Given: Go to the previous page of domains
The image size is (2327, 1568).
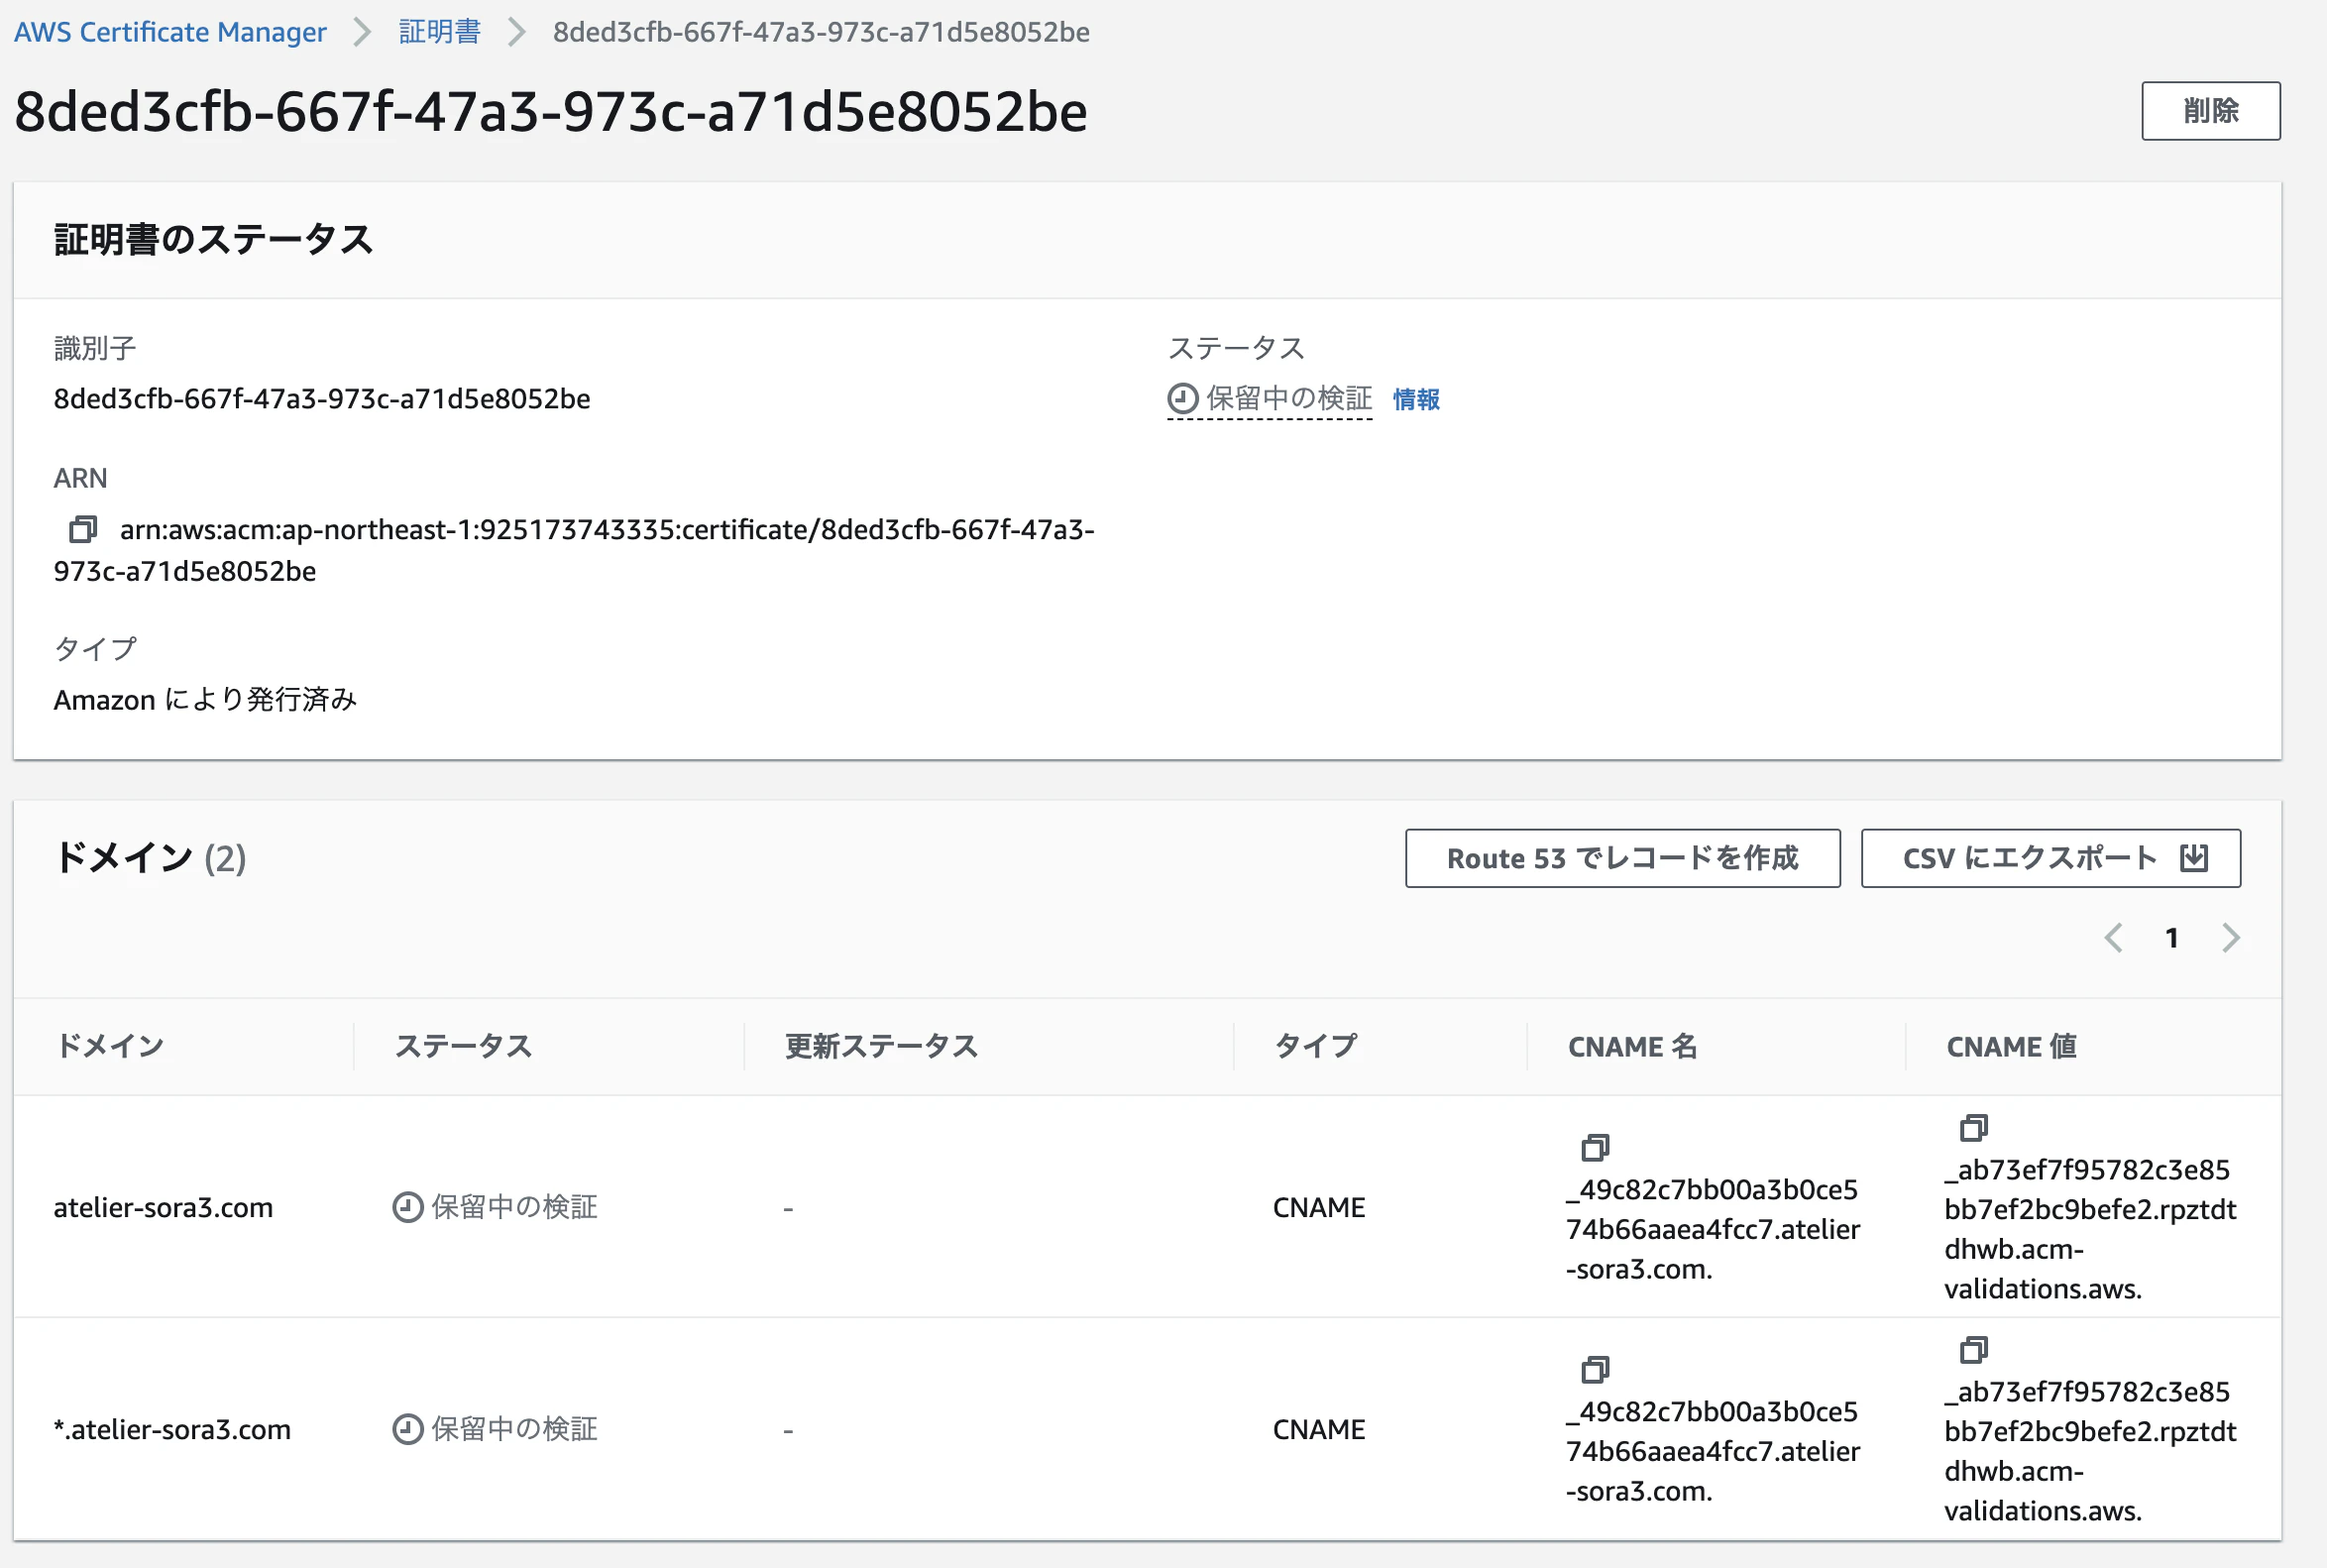Looking at the screenshot, I should pos(2113,938).
